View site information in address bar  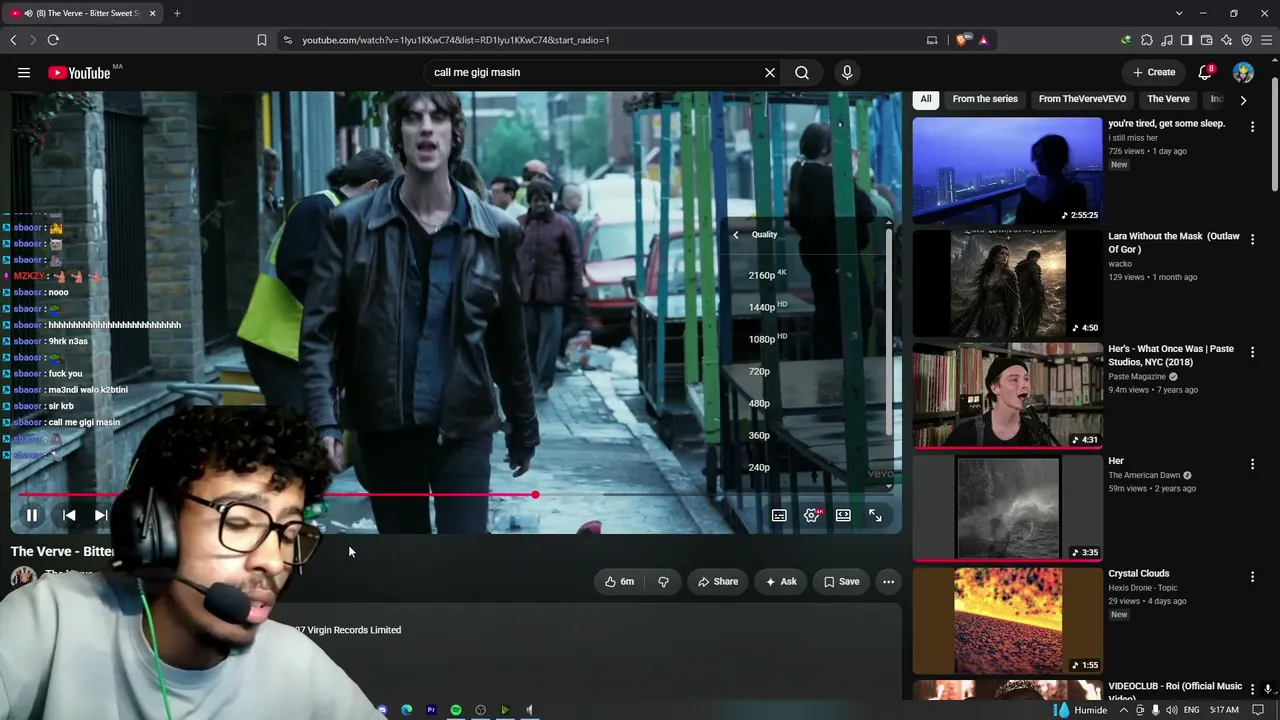point(288,40)
